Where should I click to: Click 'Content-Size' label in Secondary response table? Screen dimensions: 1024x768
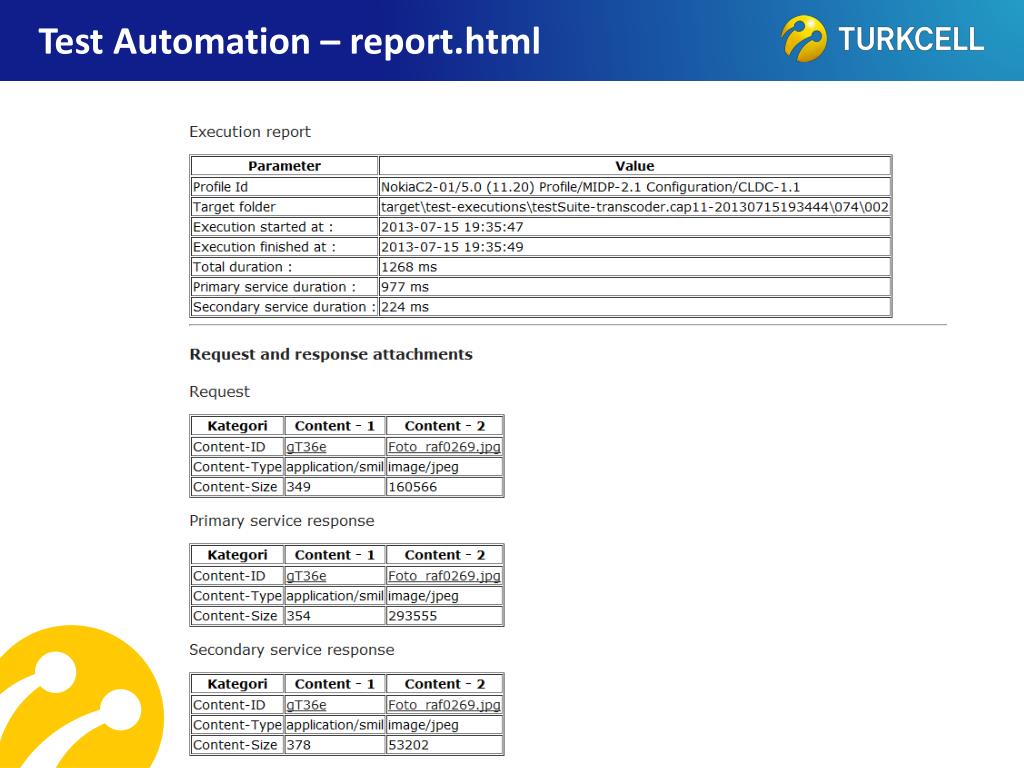click(238, 745)
